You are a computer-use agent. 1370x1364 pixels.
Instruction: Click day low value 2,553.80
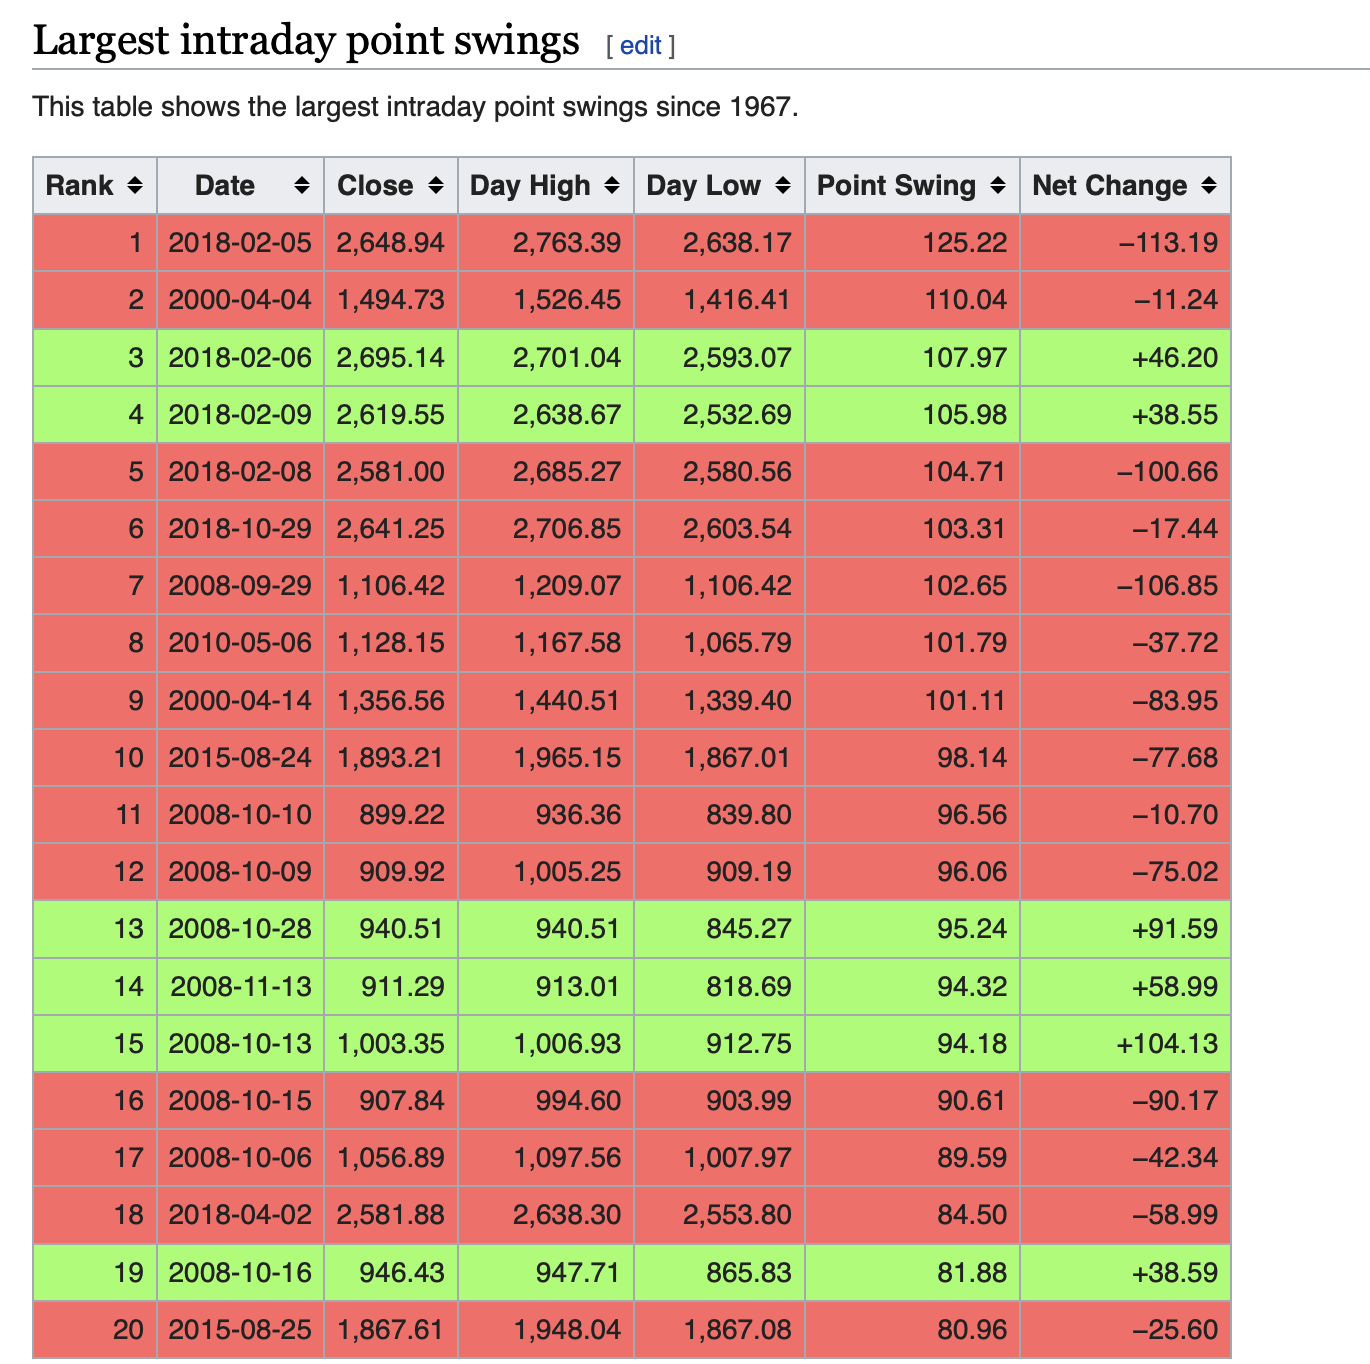(737, 1215)
